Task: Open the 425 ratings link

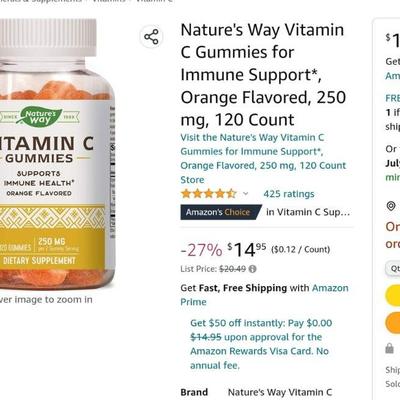Action: click(x=289, y=194)
